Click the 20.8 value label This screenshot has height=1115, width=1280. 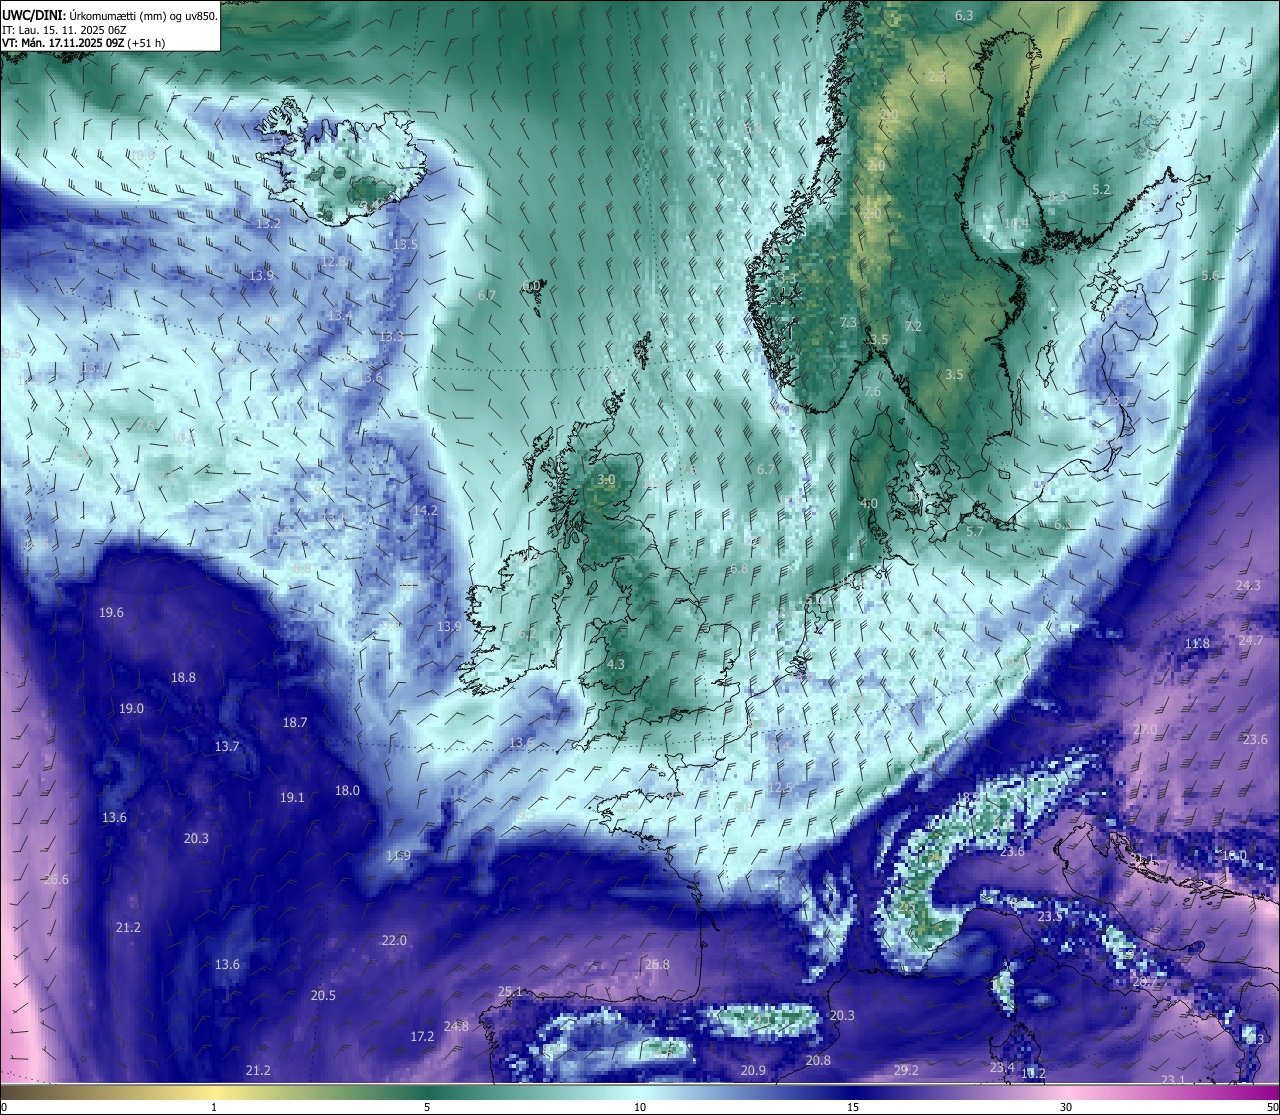[x=819, y=1060]
